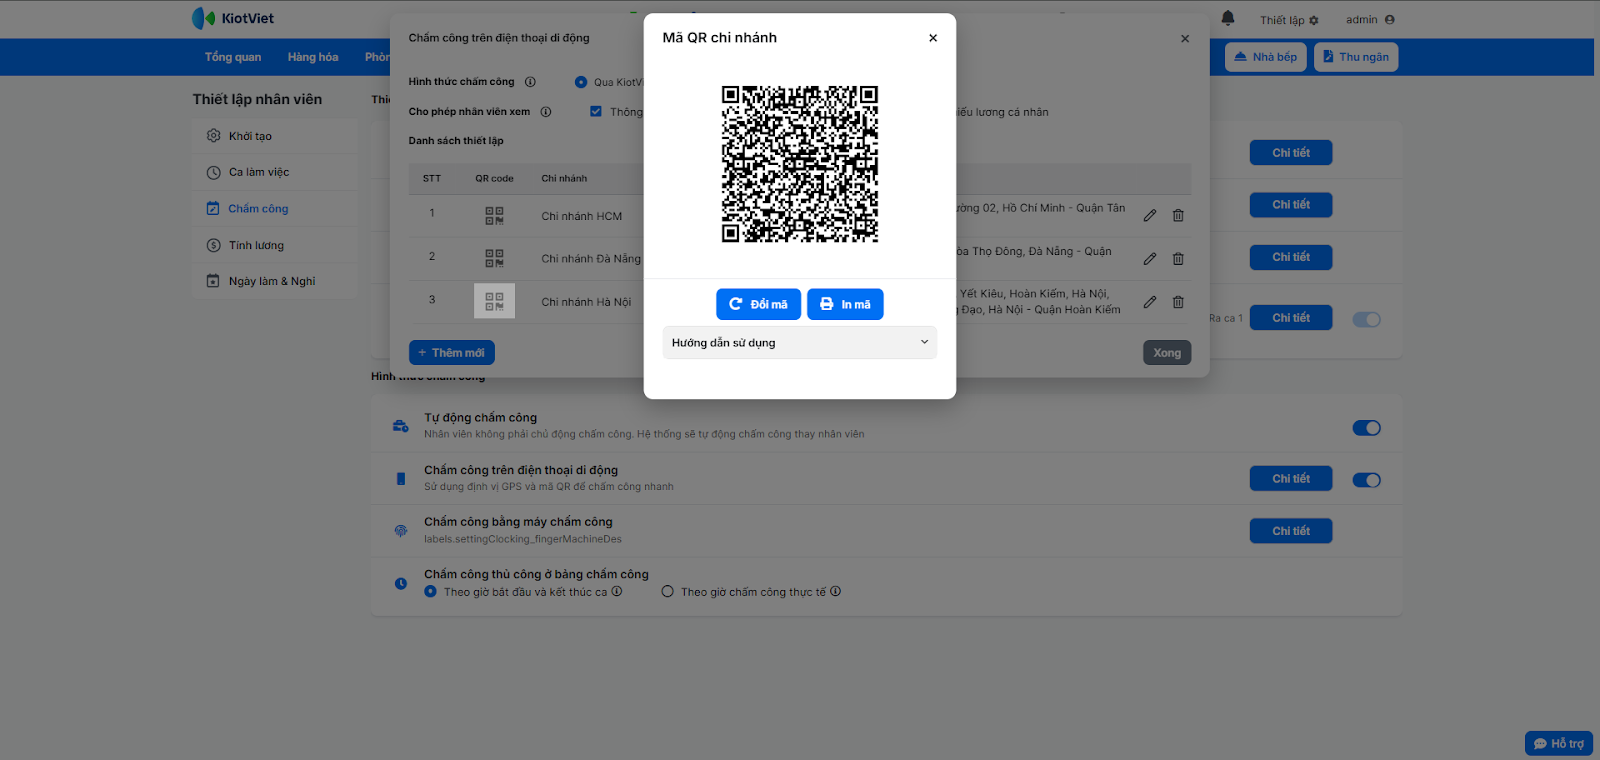This screenshot has height=760, width=1600.
Task: Open Chi tiết for Chấm công bằng máy chấm công
Action: 1291,531
